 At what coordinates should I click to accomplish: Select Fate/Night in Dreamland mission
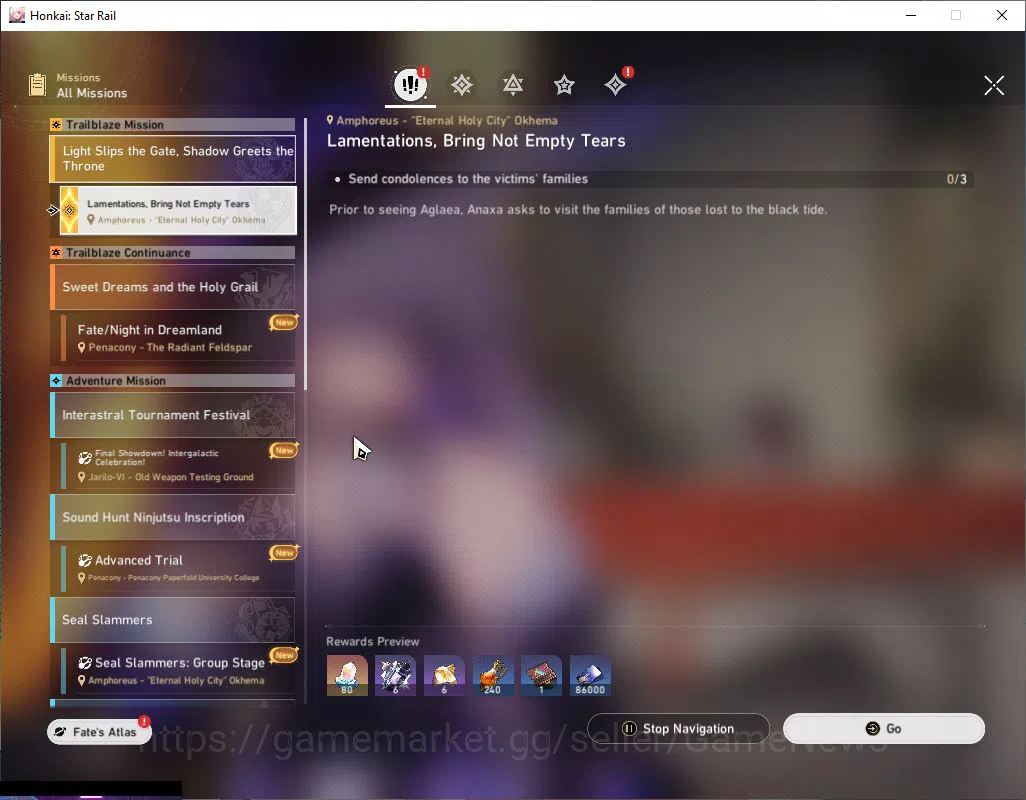[x=178, y=338]
